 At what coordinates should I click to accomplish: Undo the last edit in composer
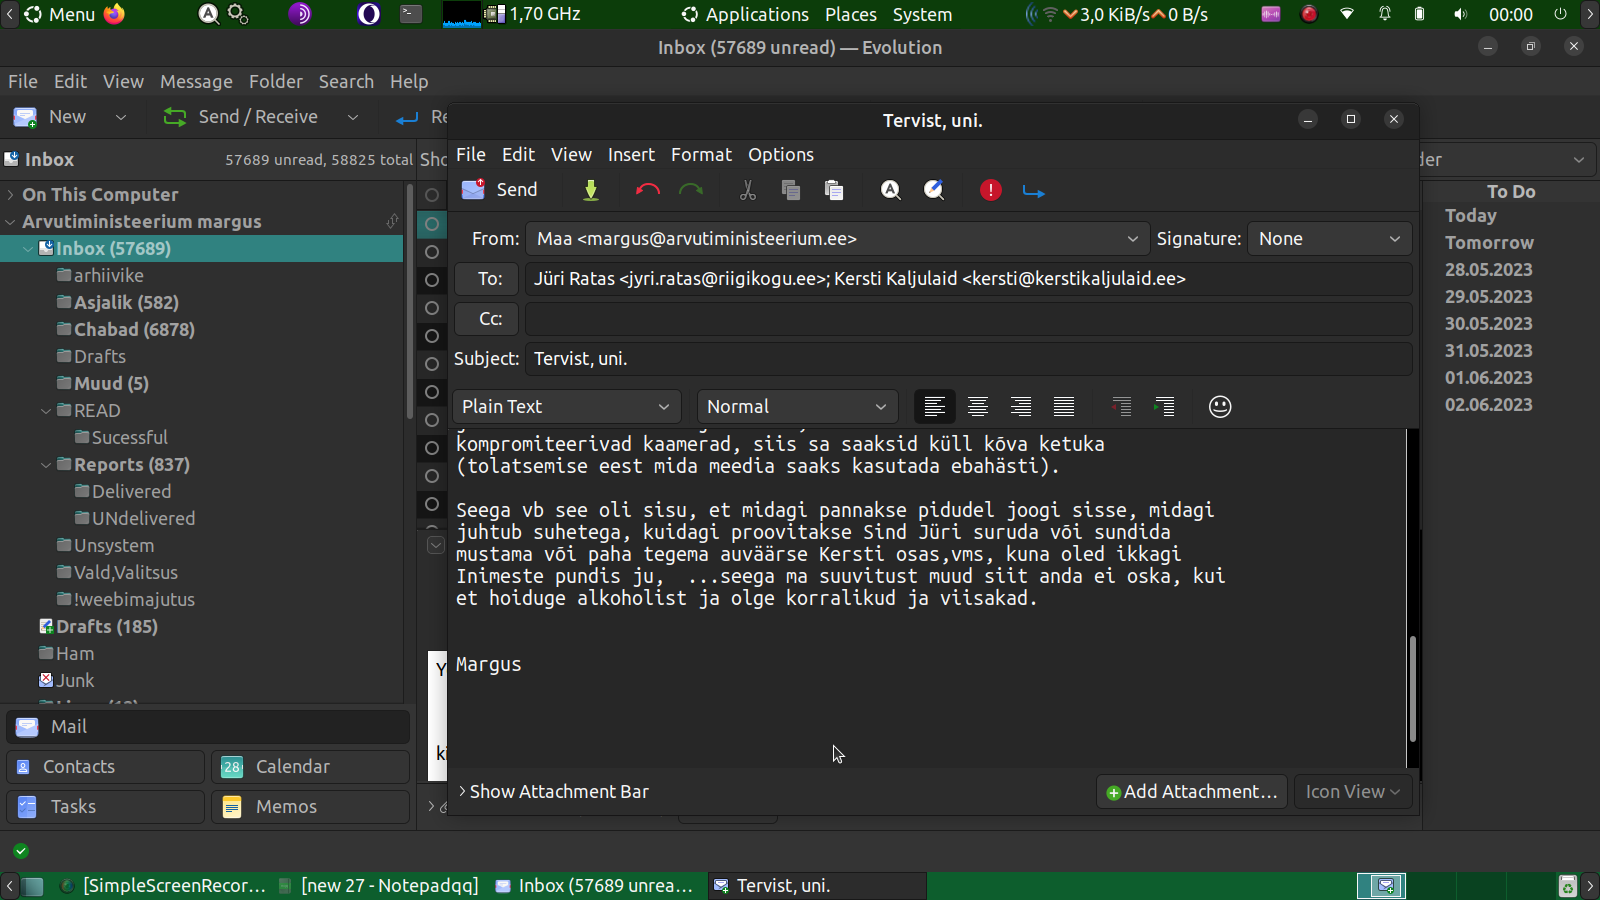pos(647,190)
